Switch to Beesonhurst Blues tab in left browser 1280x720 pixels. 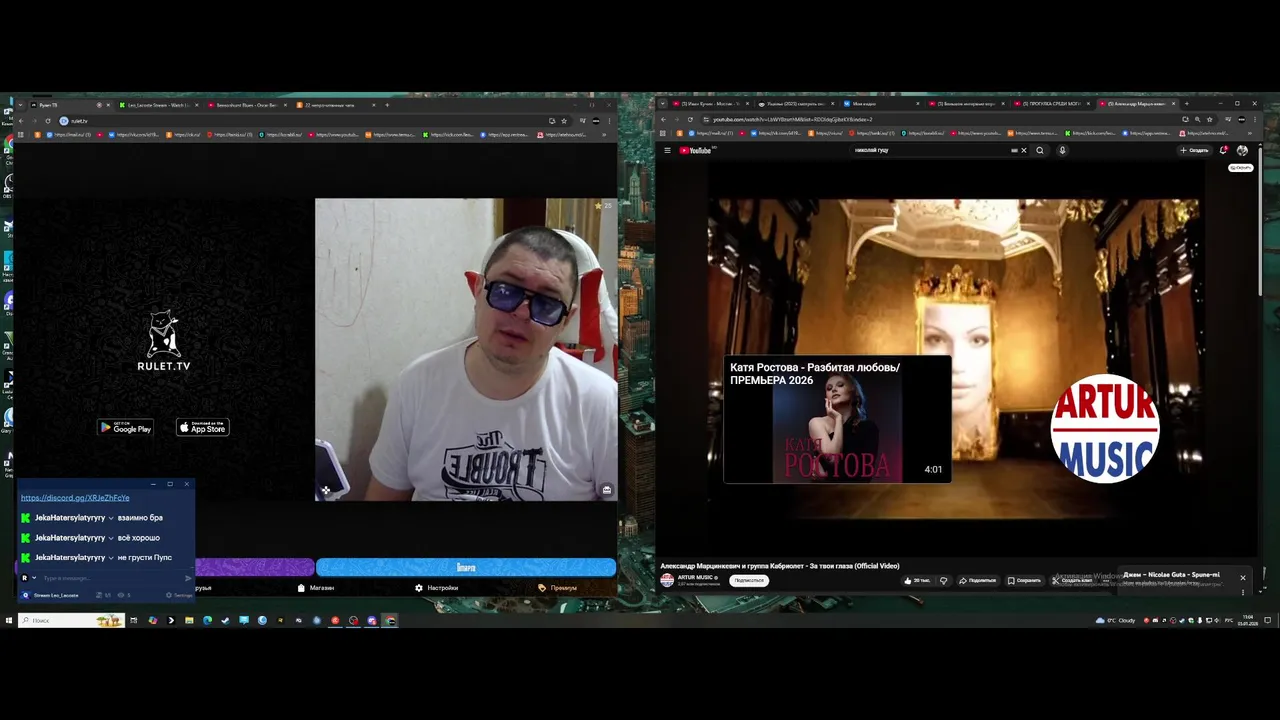click(x=246, y=105)
